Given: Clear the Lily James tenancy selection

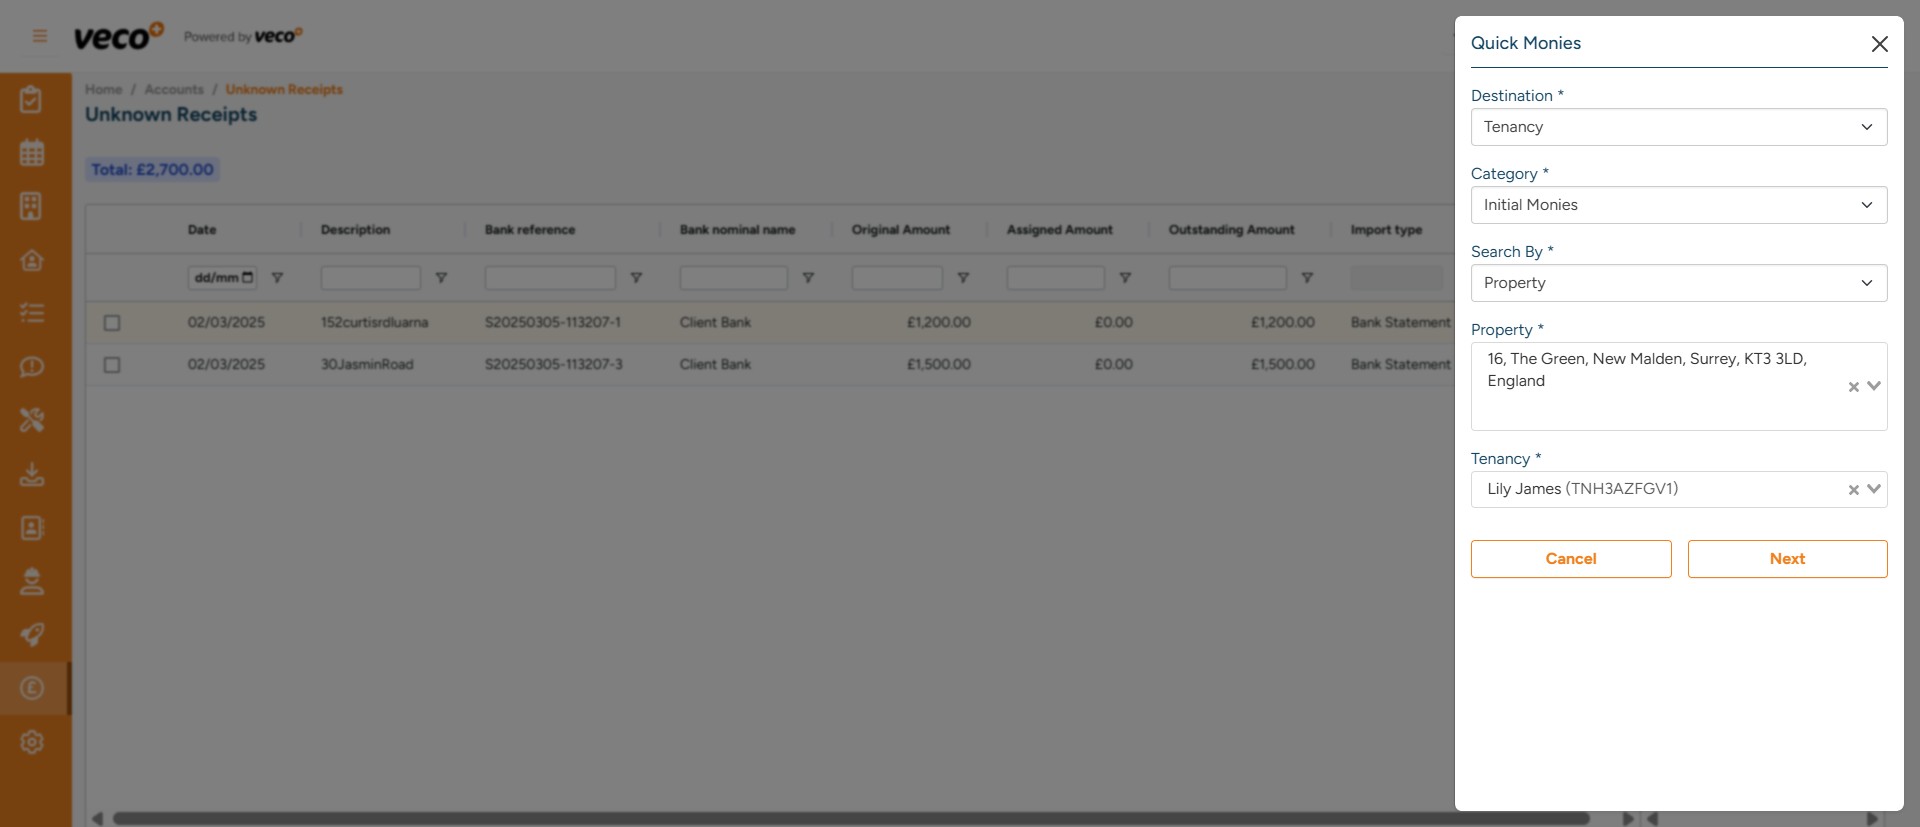Looking at the screenshot, I should pos(1853,490).
